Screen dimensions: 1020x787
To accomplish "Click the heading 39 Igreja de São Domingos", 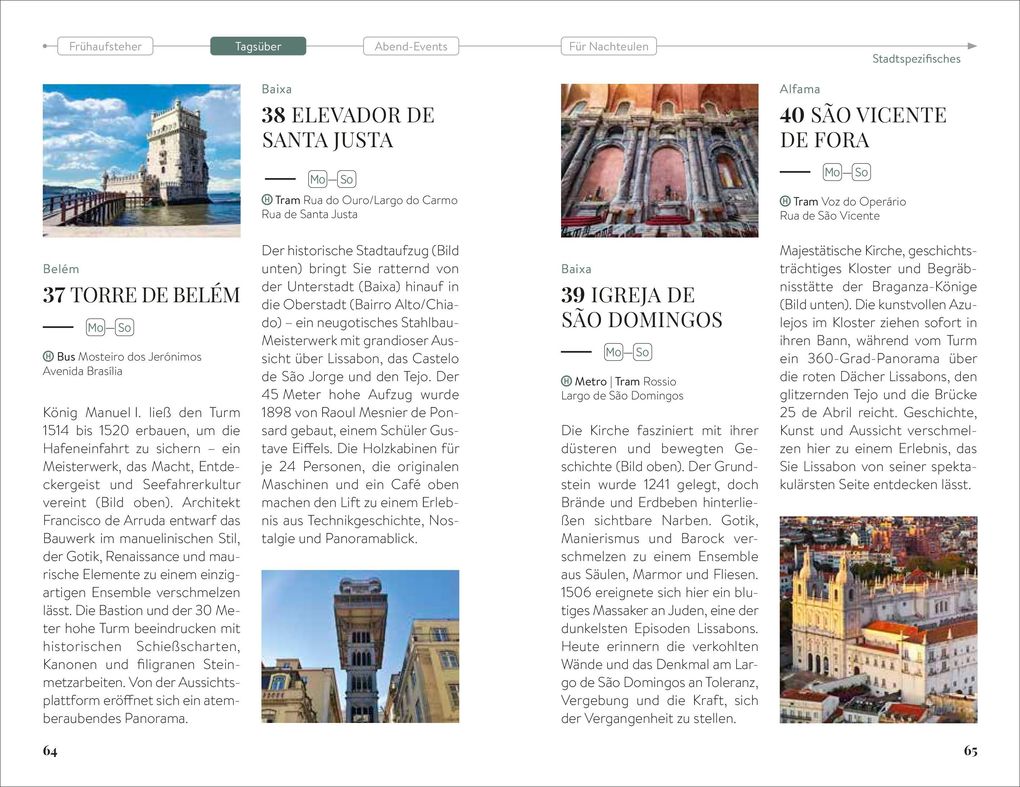I will click(641, 307).
